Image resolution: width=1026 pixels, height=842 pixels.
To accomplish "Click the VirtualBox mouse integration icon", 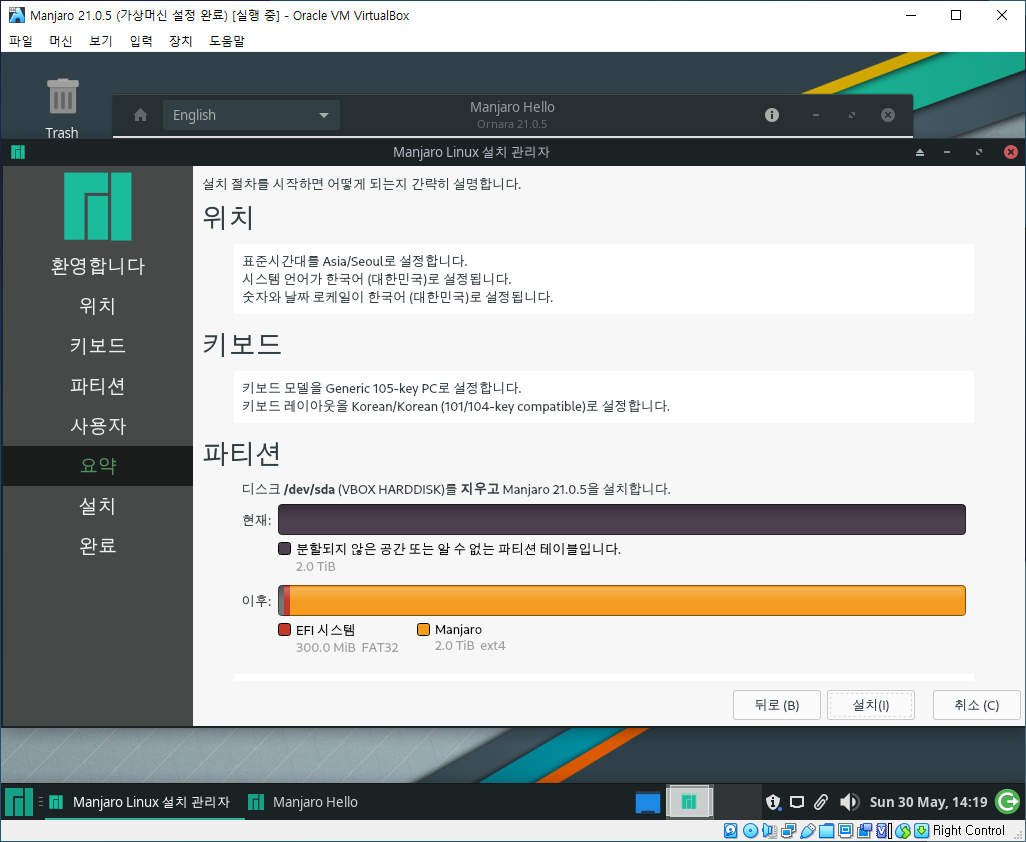I will [x=903, y=831].
